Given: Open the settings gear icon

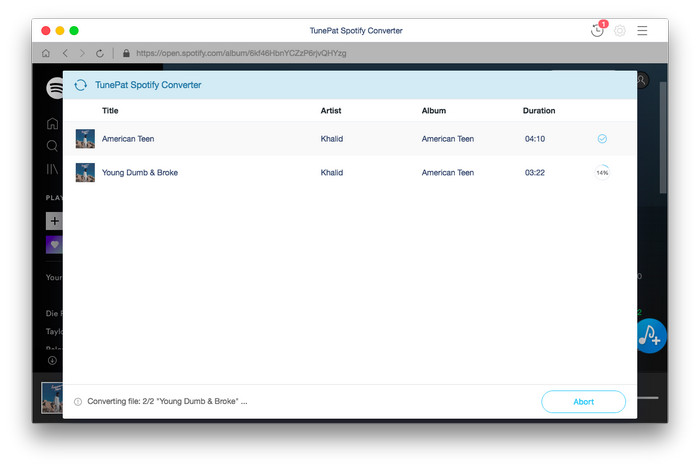Looking at the screenshot, I should click(x=620, y=30).
